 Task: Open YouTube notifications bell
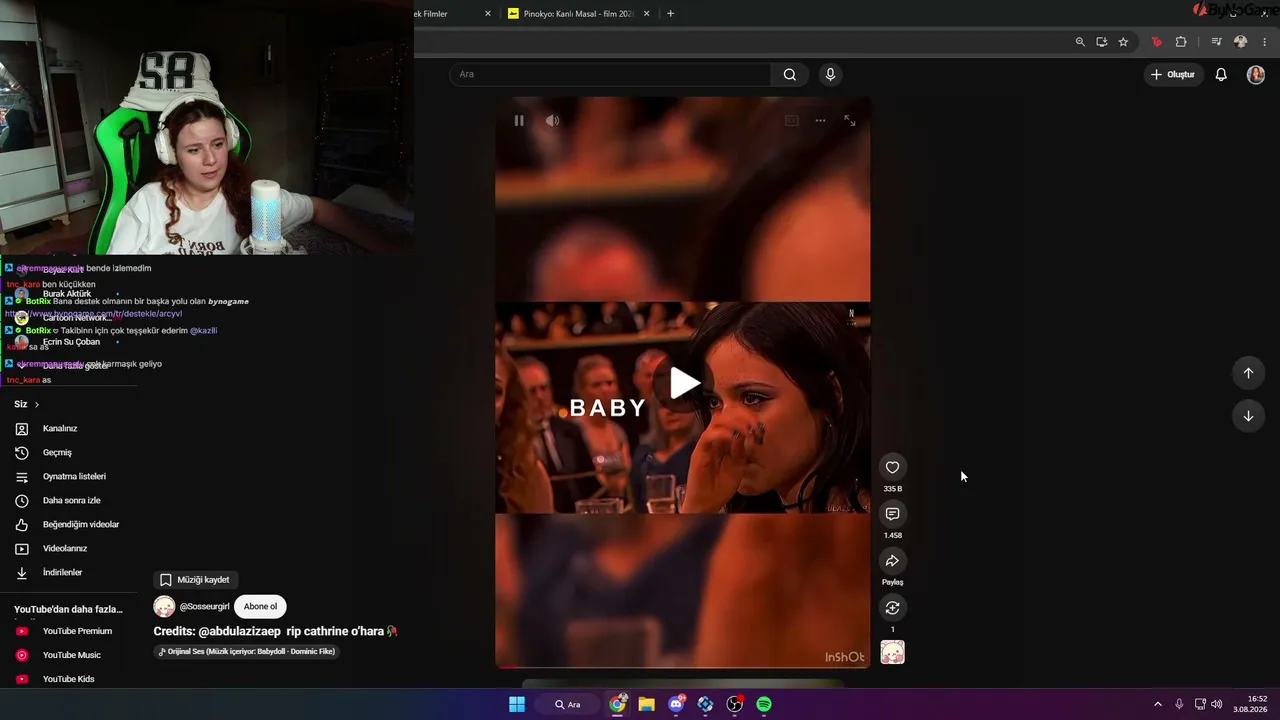1221,74
